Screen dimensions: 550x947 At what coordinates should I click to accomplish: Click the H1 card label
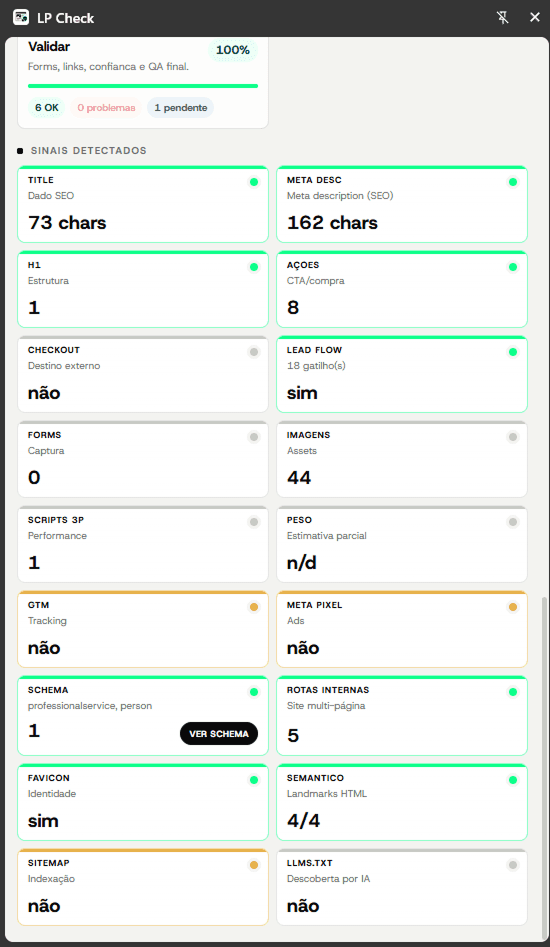(x=34, y=265)
